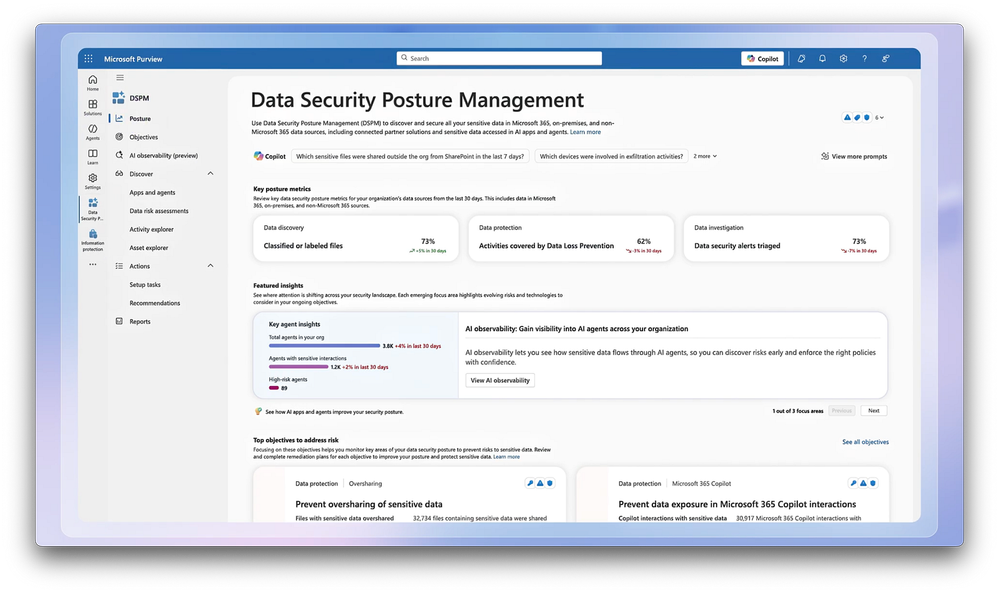Click the search box in header
Image resolution: width=999 pixels, height=593 pixels.
coord(499,58)
